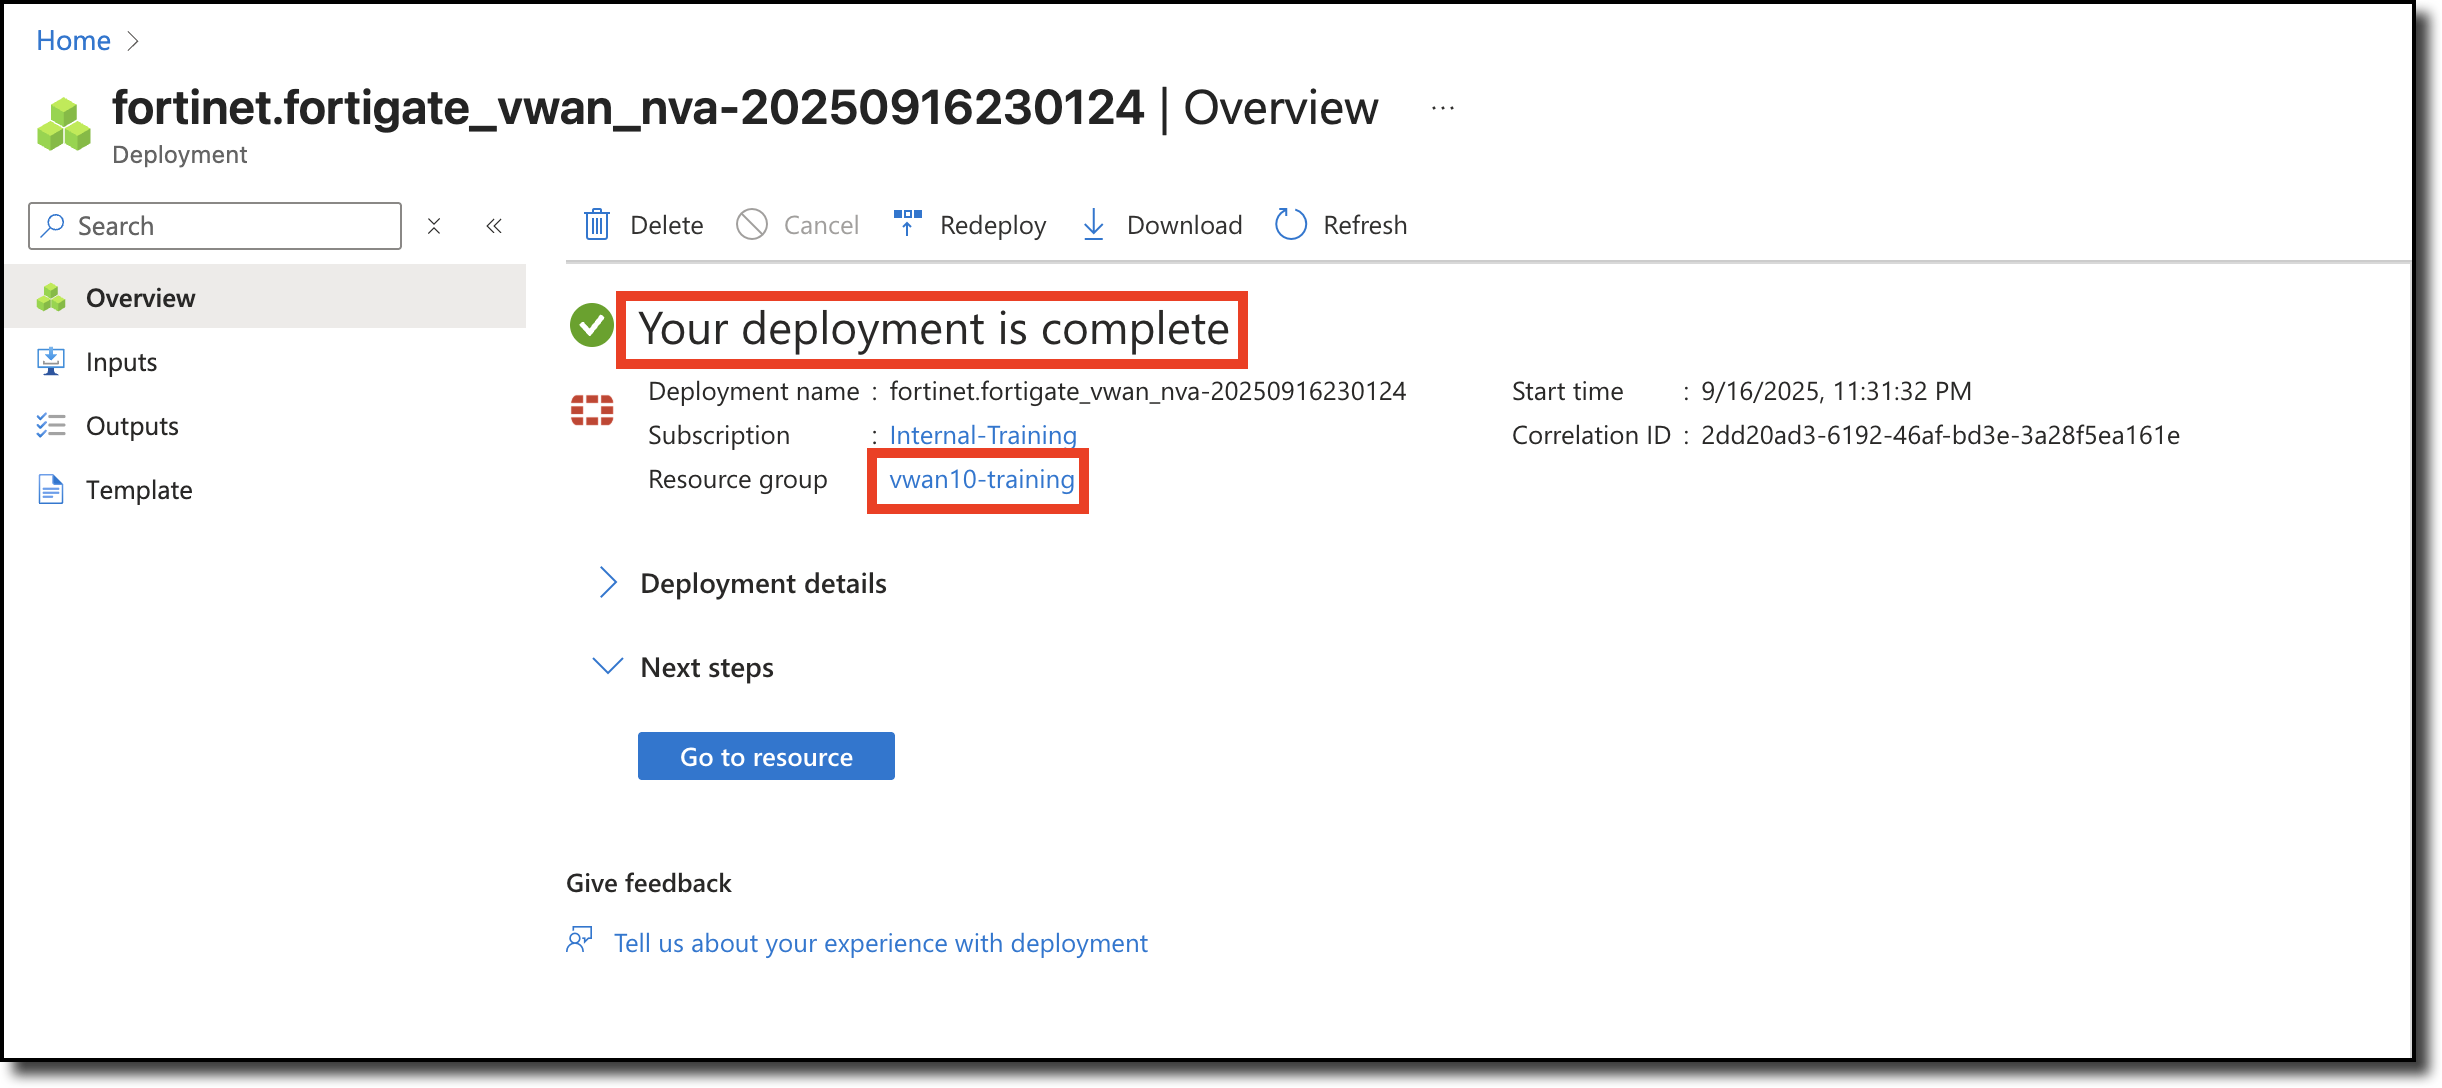Select the Redeploy icon
The height and width of the screenshot is (1088, 2442).
point(906,224)
